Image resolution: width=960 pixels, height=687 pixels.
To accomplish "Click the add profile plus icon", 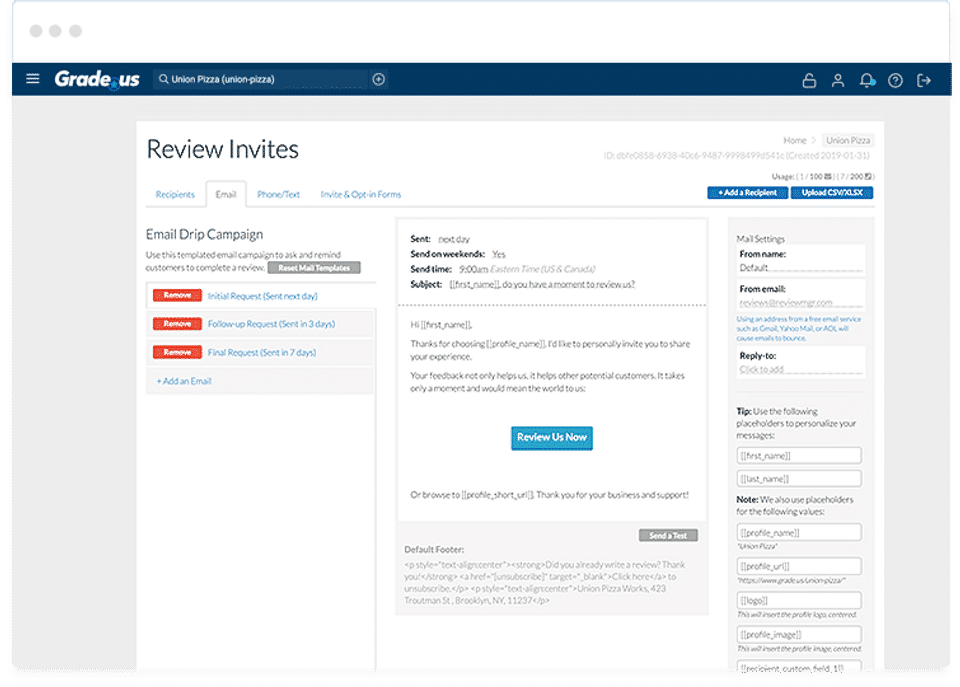I will click(378, 79).
